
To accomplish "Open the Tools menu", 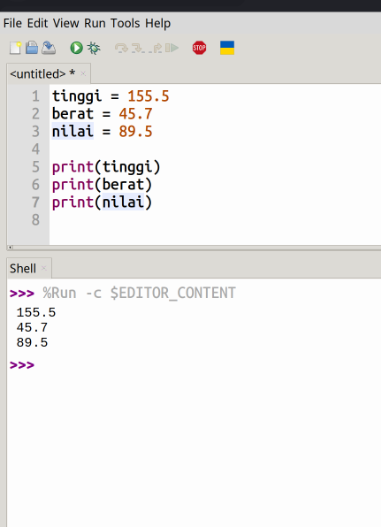I will 125,23.
